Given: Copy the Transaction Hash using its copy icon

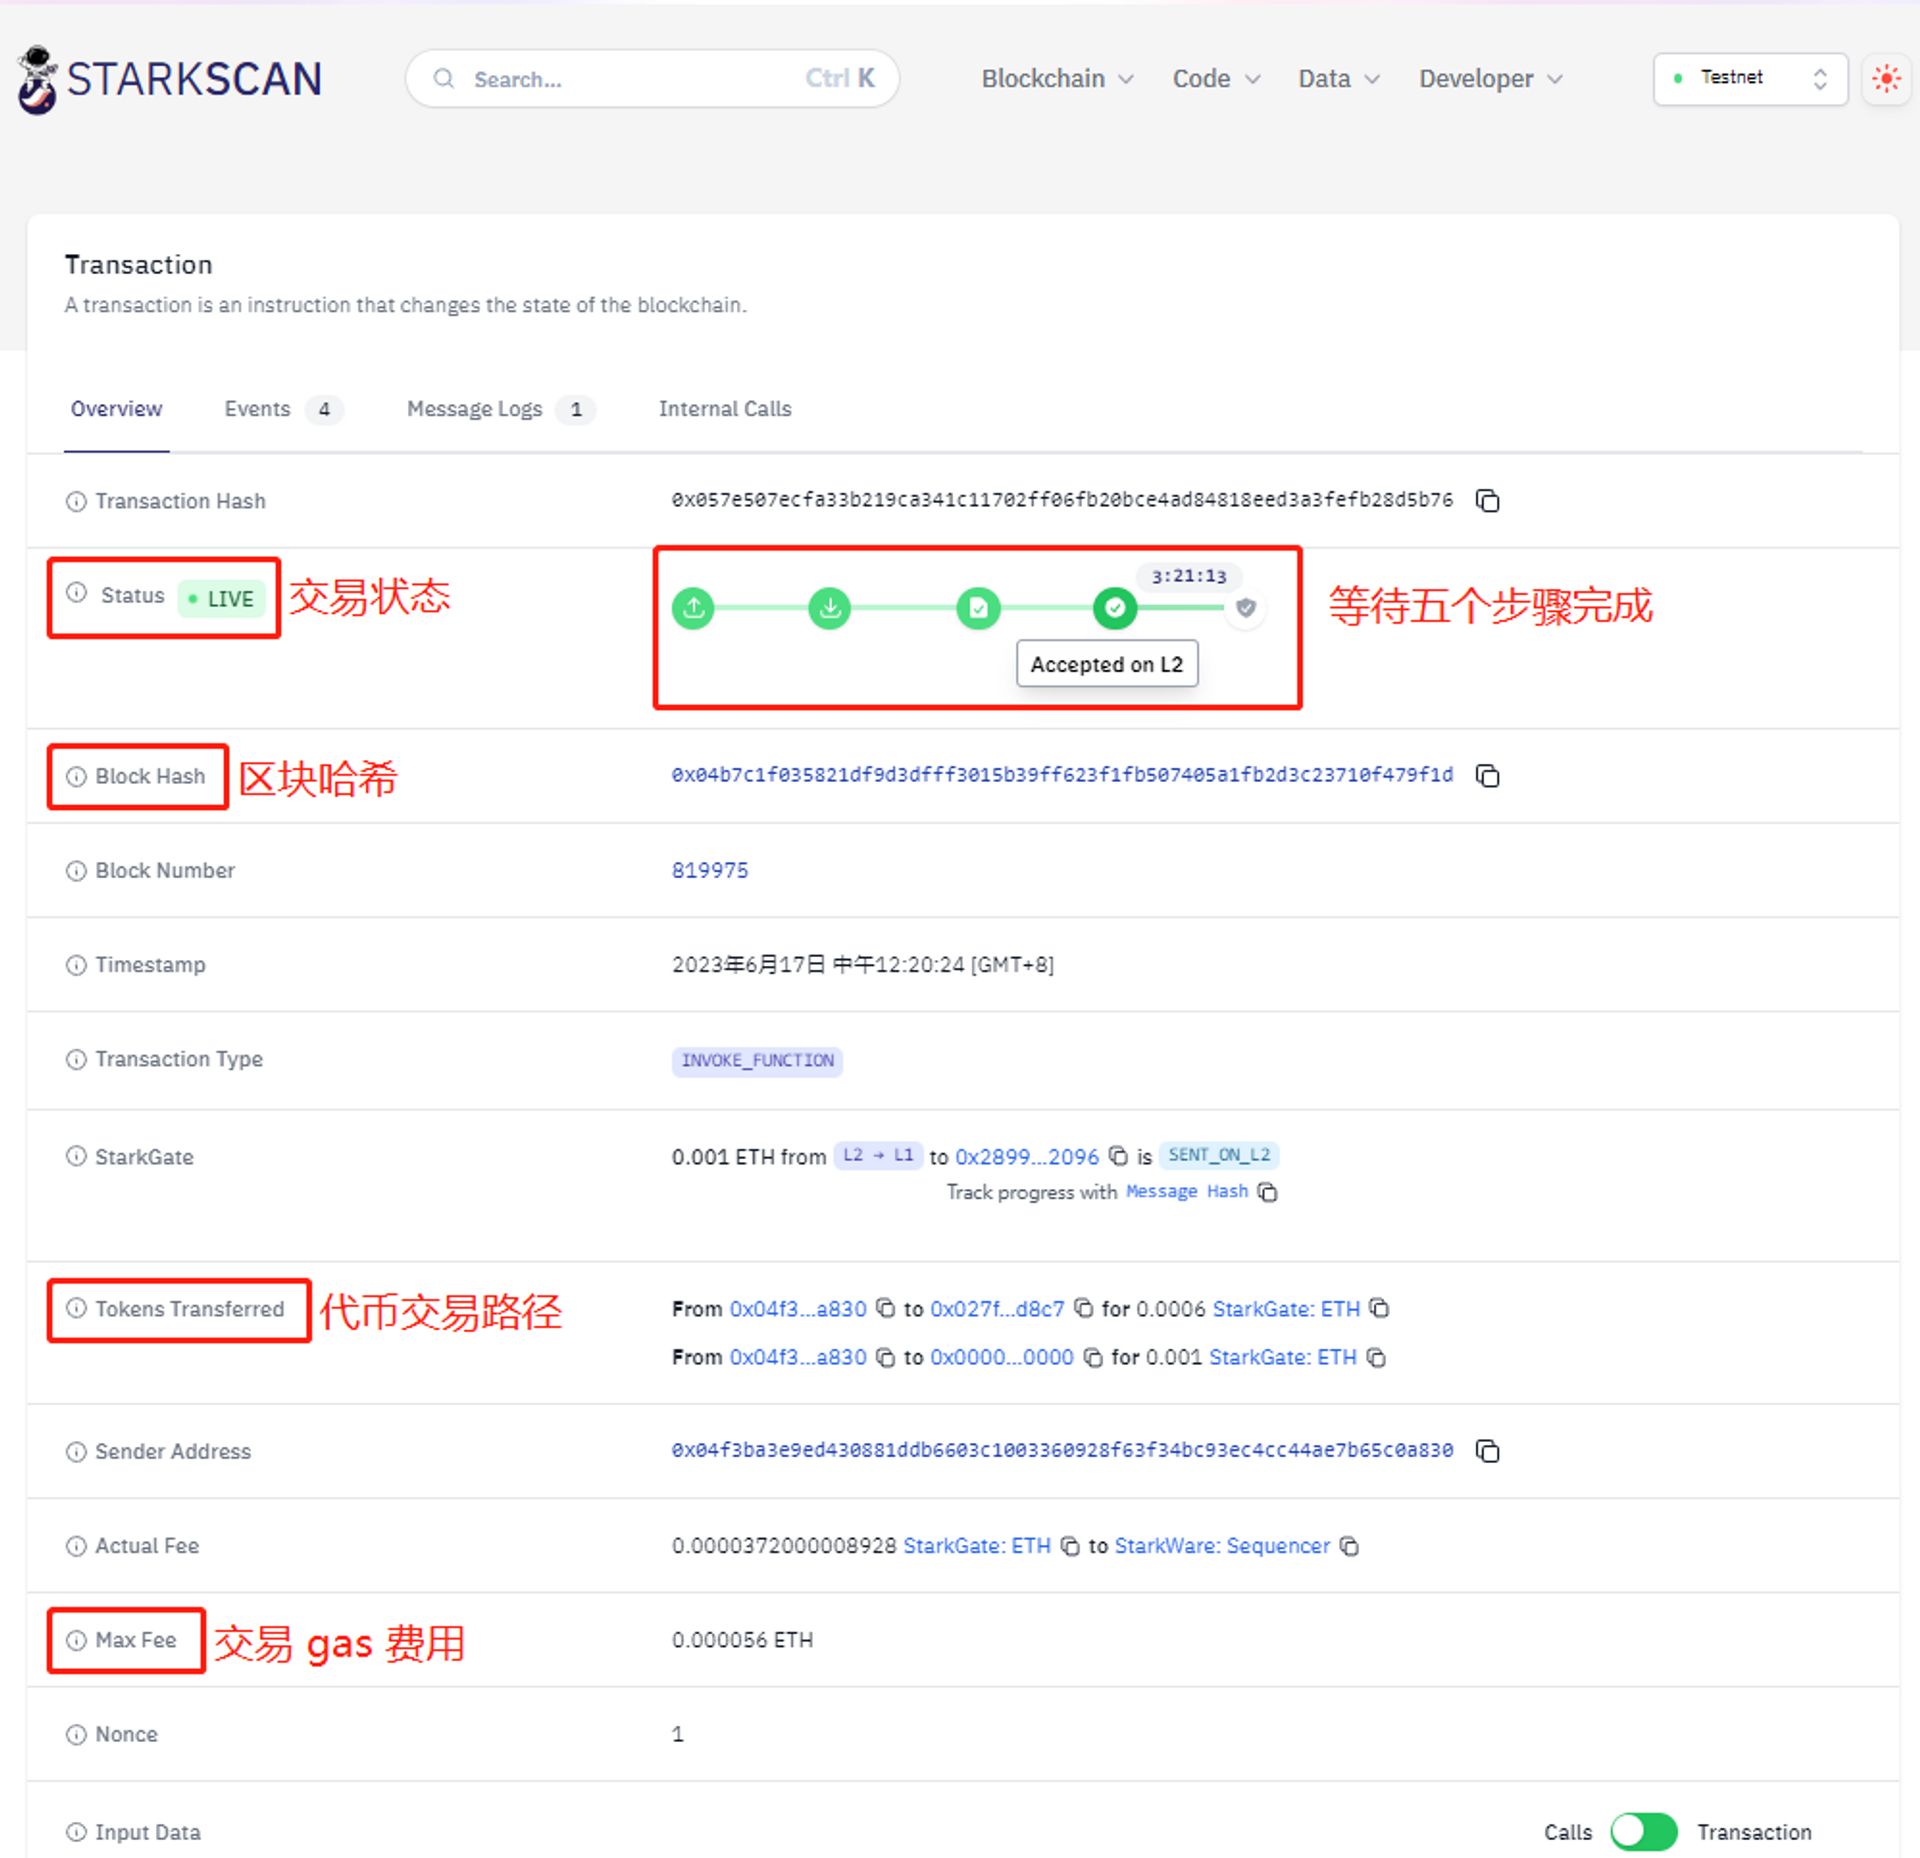Looking at the screenshot, I should [1487, 500].
